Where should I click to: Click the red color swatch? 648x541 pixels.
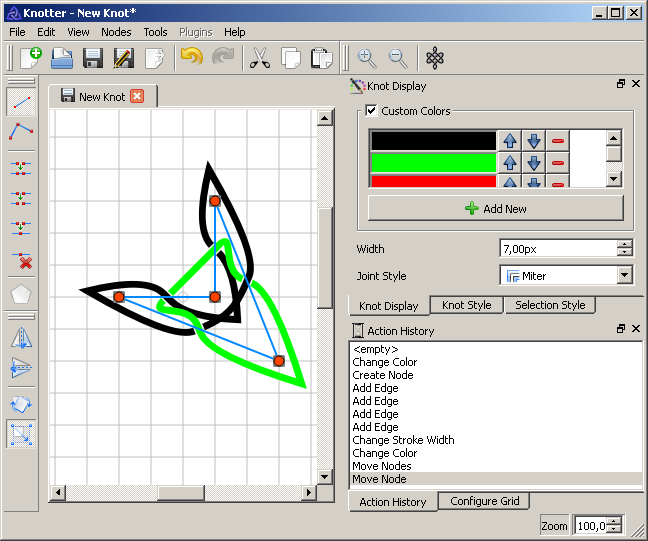(x=433, y=181)
